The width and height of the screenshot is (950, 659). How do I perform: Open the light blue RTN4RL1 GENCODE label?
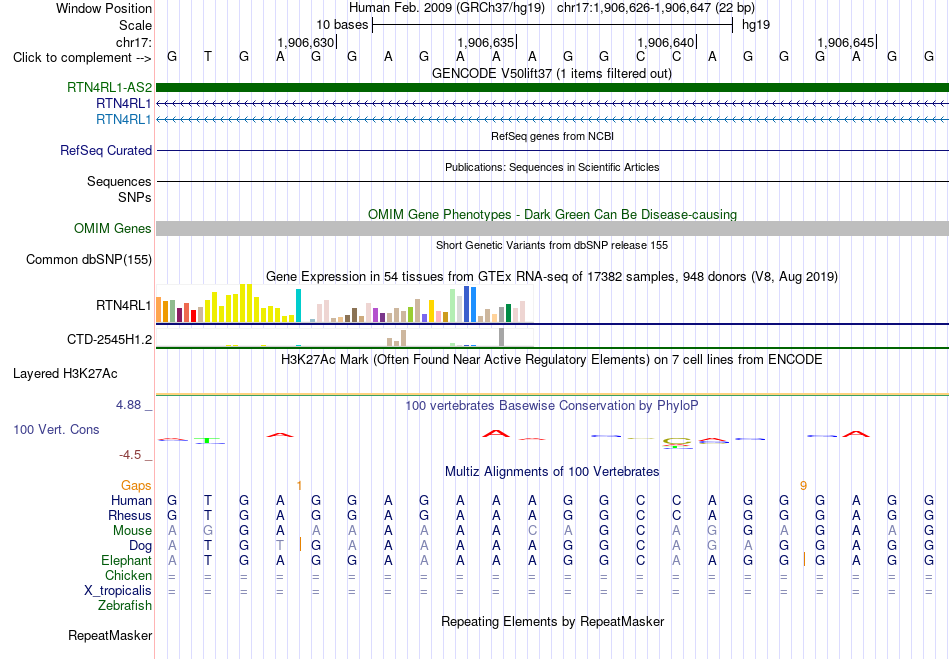point(124,119)
